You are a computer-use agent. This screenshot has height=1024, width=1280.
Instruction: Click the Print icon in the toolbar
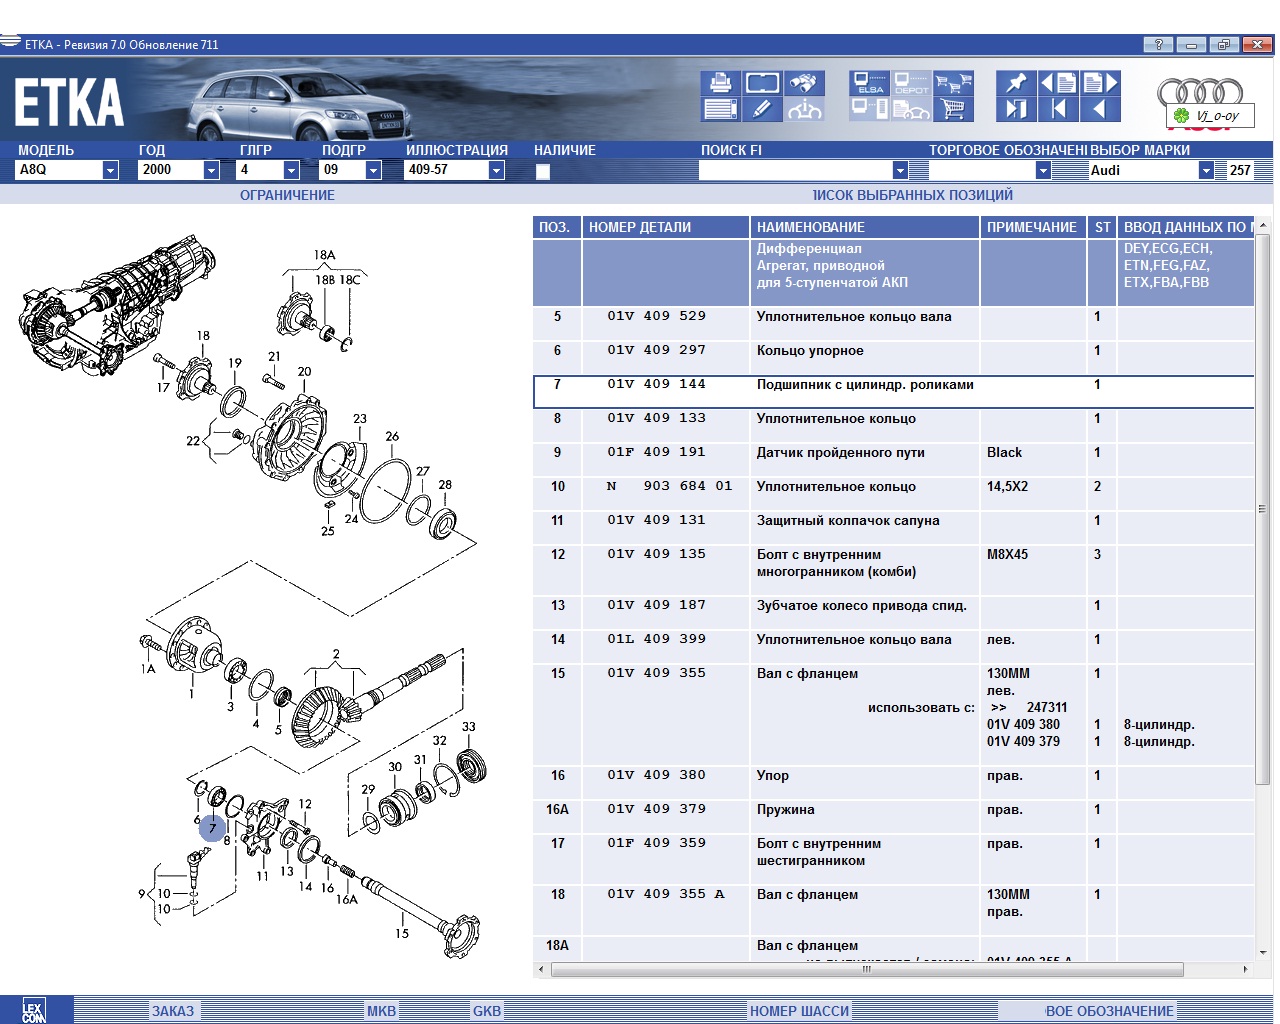720,82
